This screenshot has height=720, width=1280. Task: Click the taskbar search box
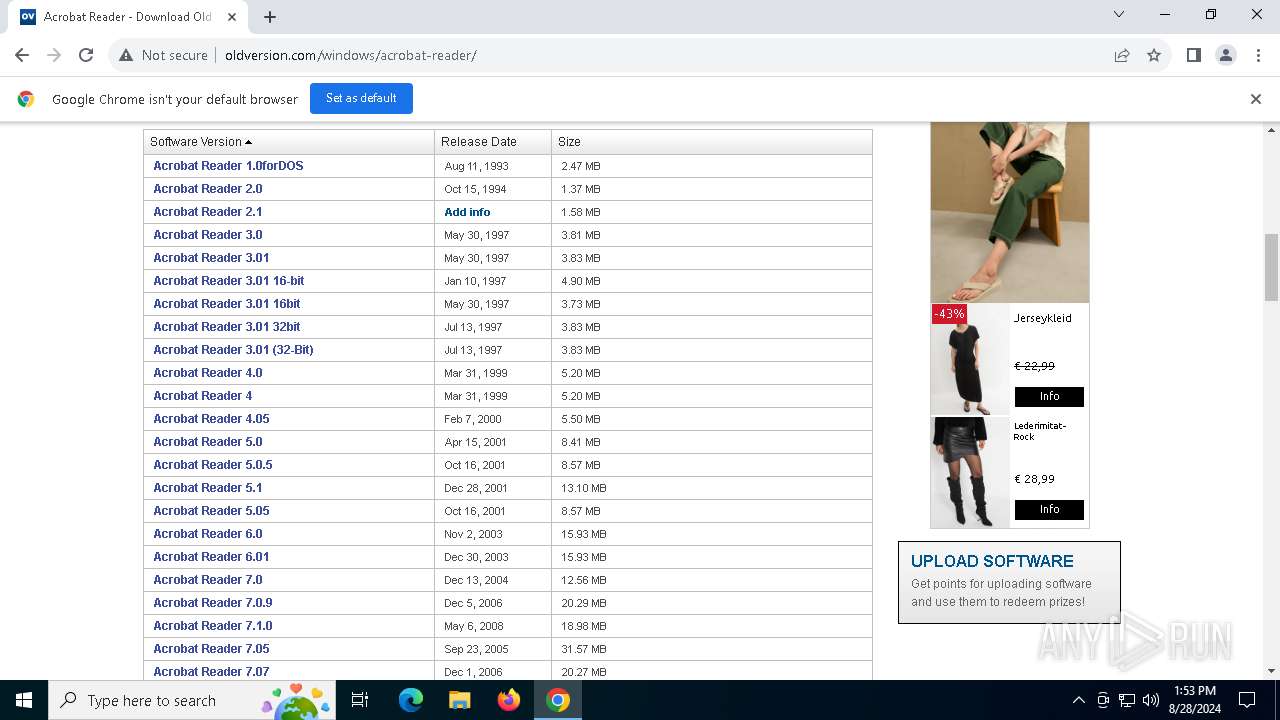(192, 700)
